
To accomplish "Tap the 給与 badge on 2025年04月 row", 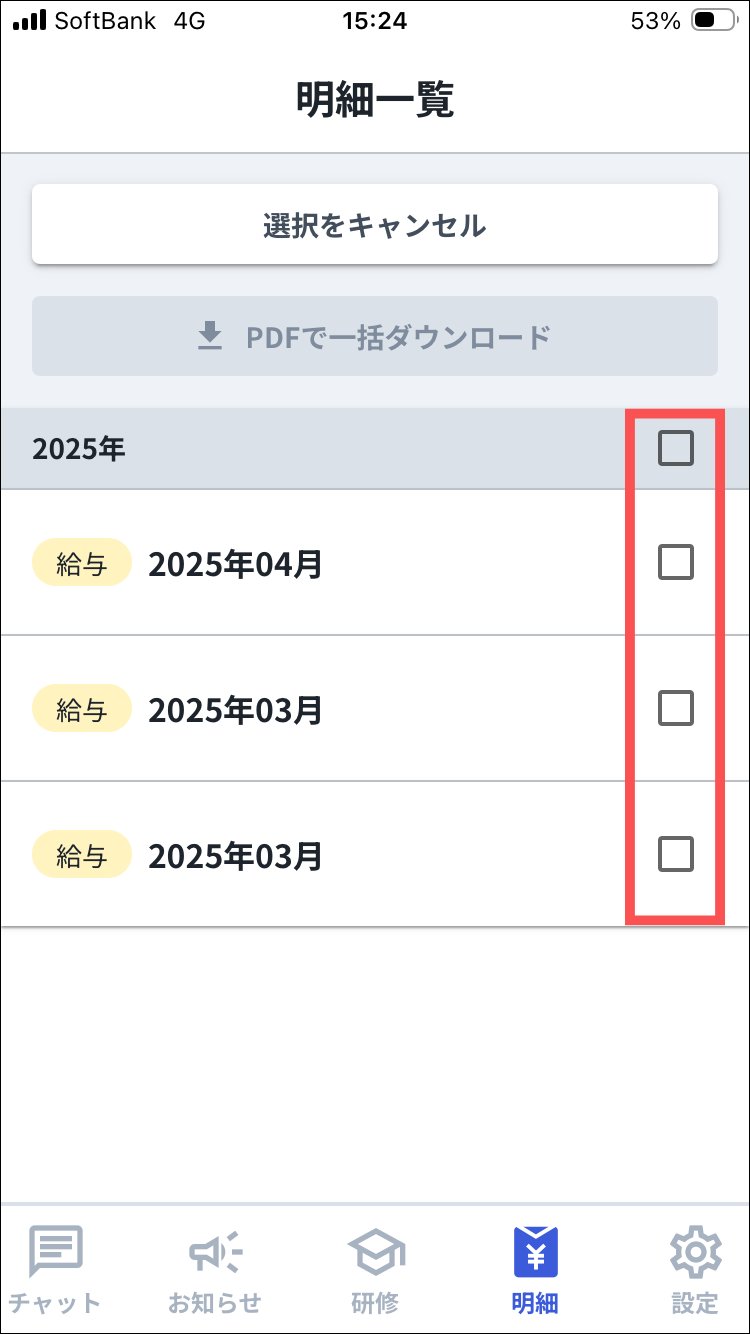I will 82,564.
